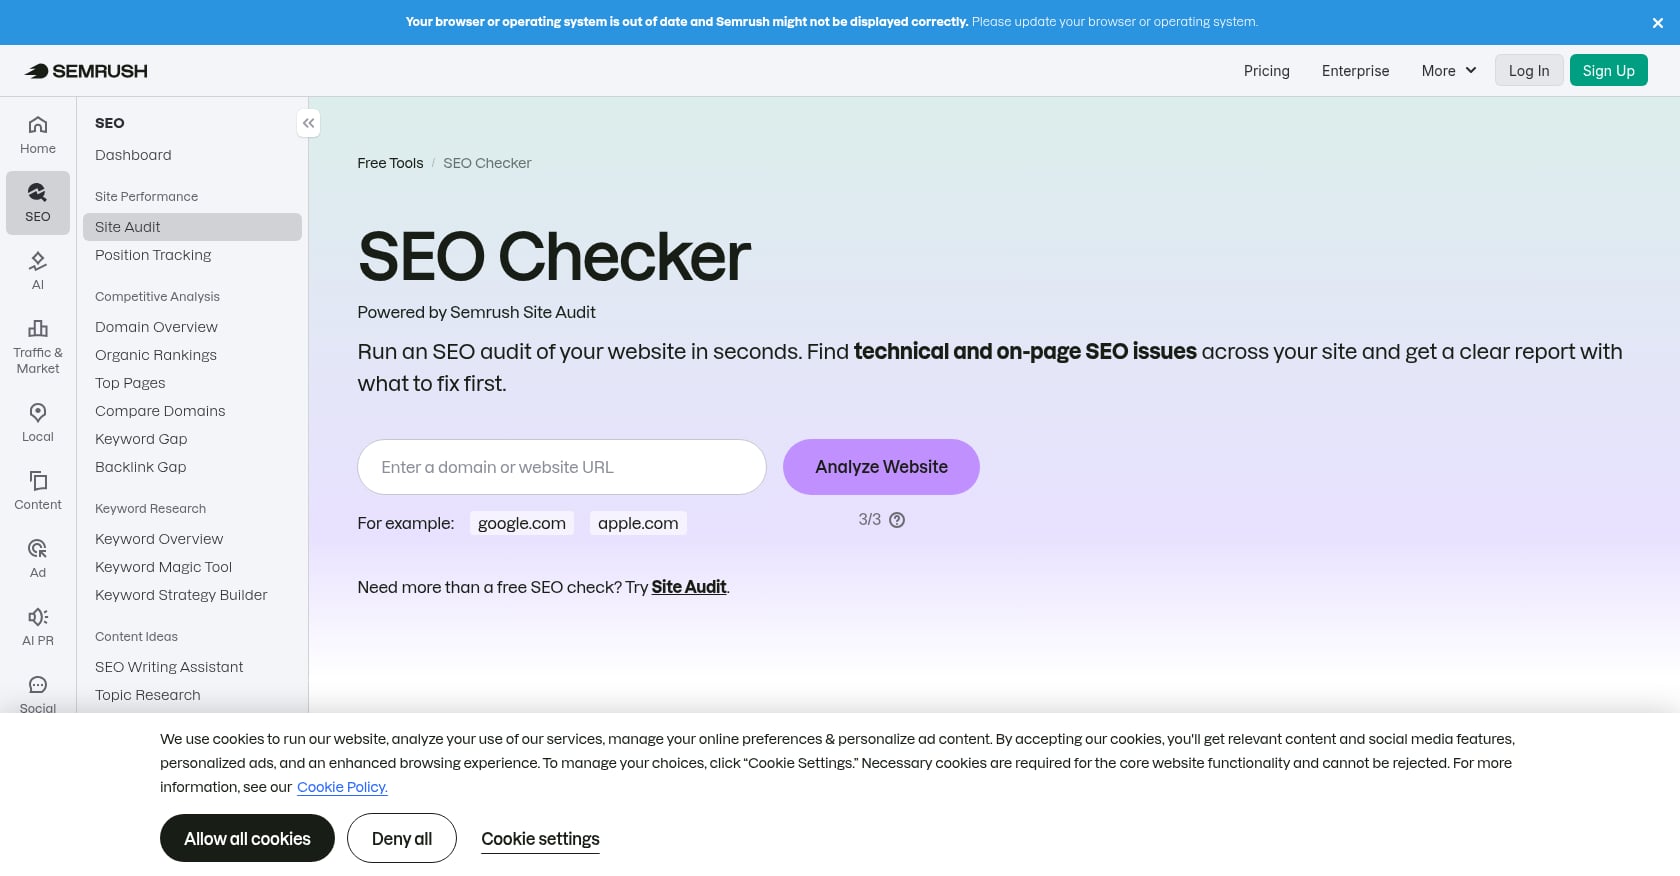Open Keyword Gap

(192, 439)
